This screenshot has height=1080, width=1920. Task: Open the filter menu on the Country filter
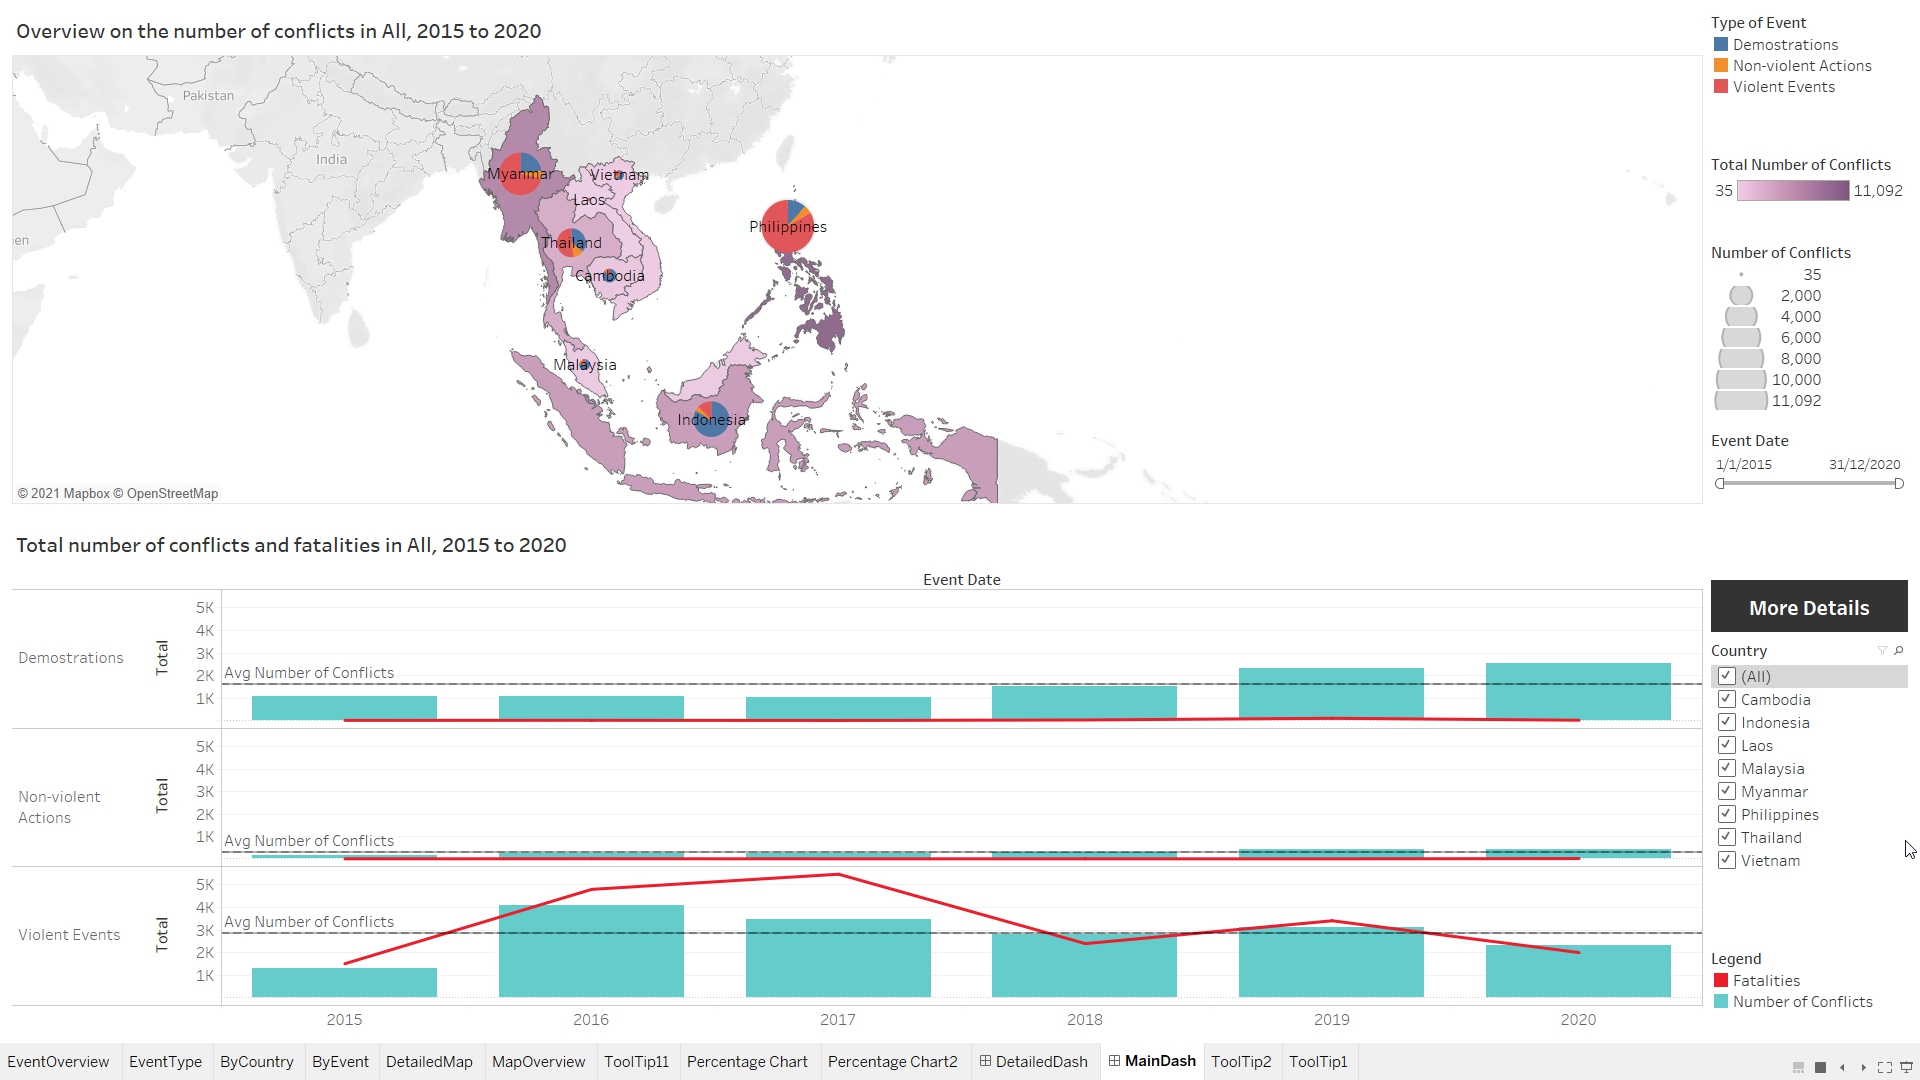click(1884, 650)
